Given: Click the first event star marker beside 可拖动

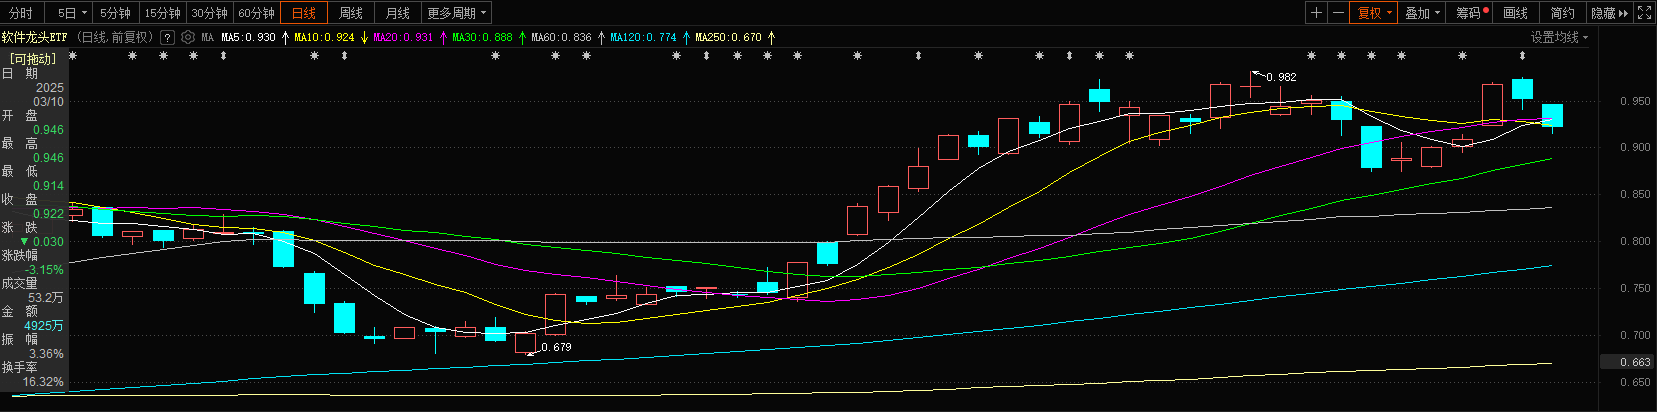Looking at the screenshot, I should [72, 56].
